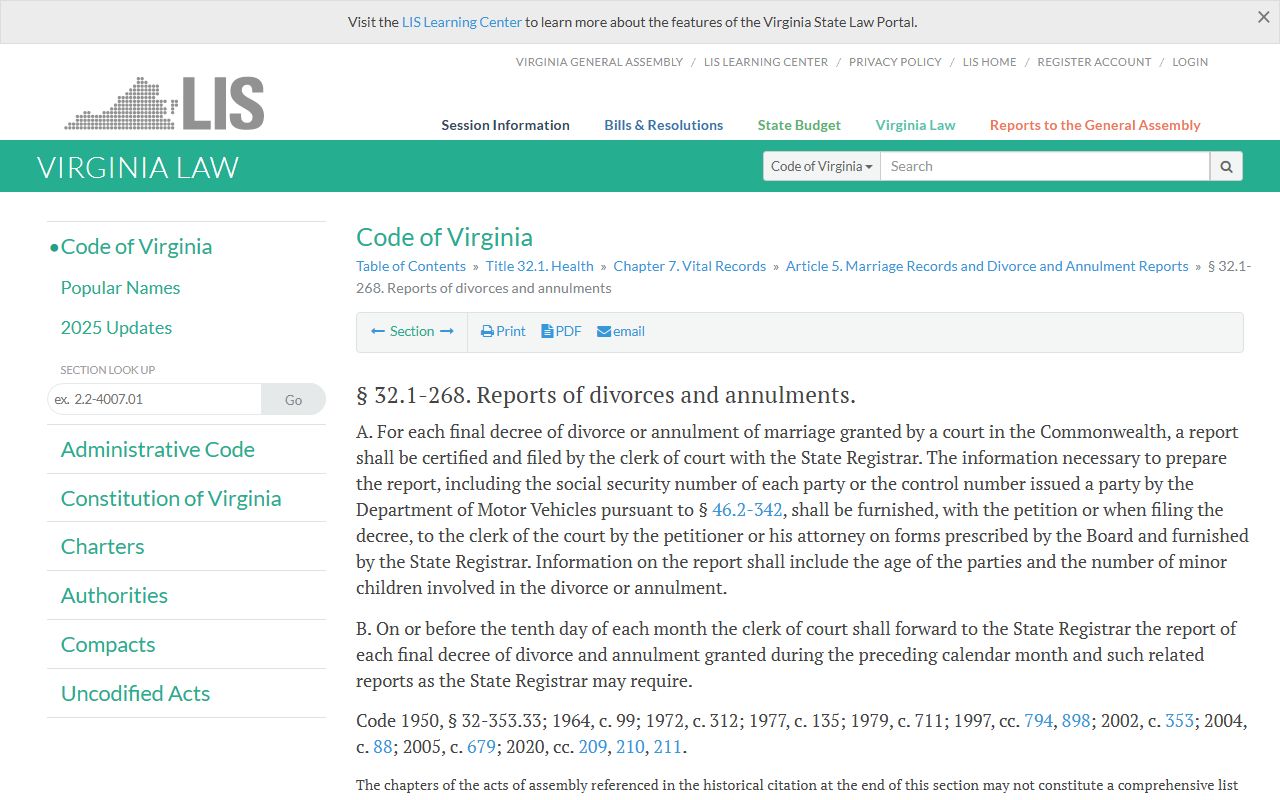The width and height of the screenshot is (1280, 800).
Task: Click the Login link
Action: 1190,62
